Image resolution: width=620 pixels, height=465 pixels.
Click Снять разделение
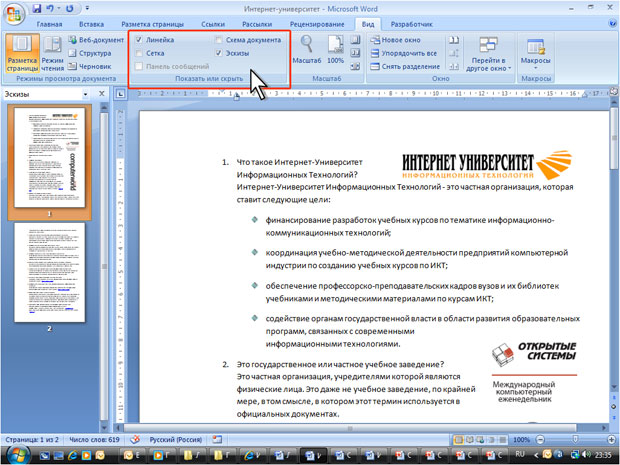[x=405, y=66]
